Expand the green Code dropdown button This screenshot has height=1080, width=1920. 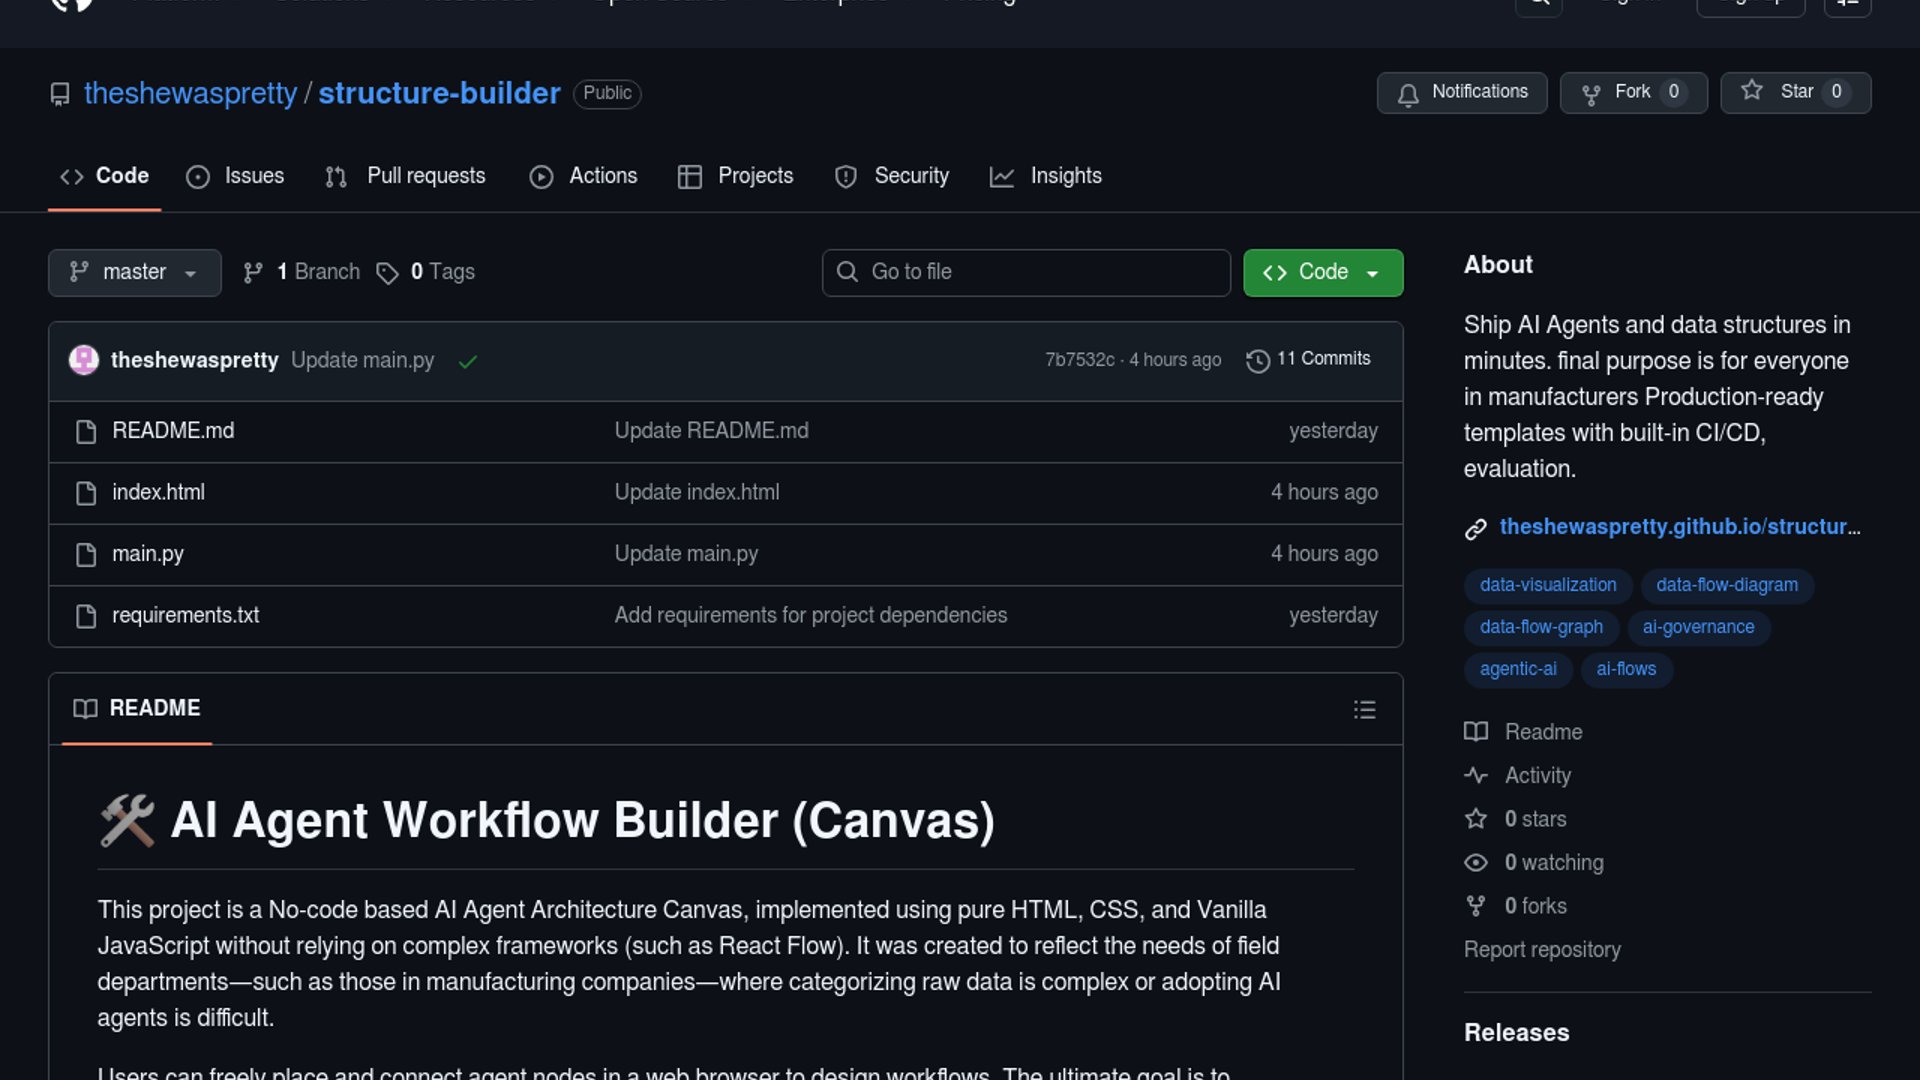click(1322, 272)
